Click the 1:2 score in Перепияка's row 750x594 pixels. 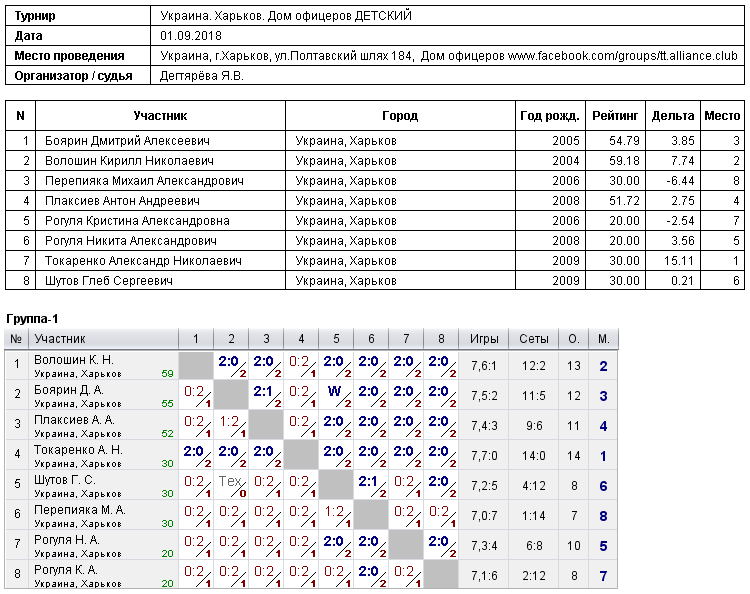(334, 511)
